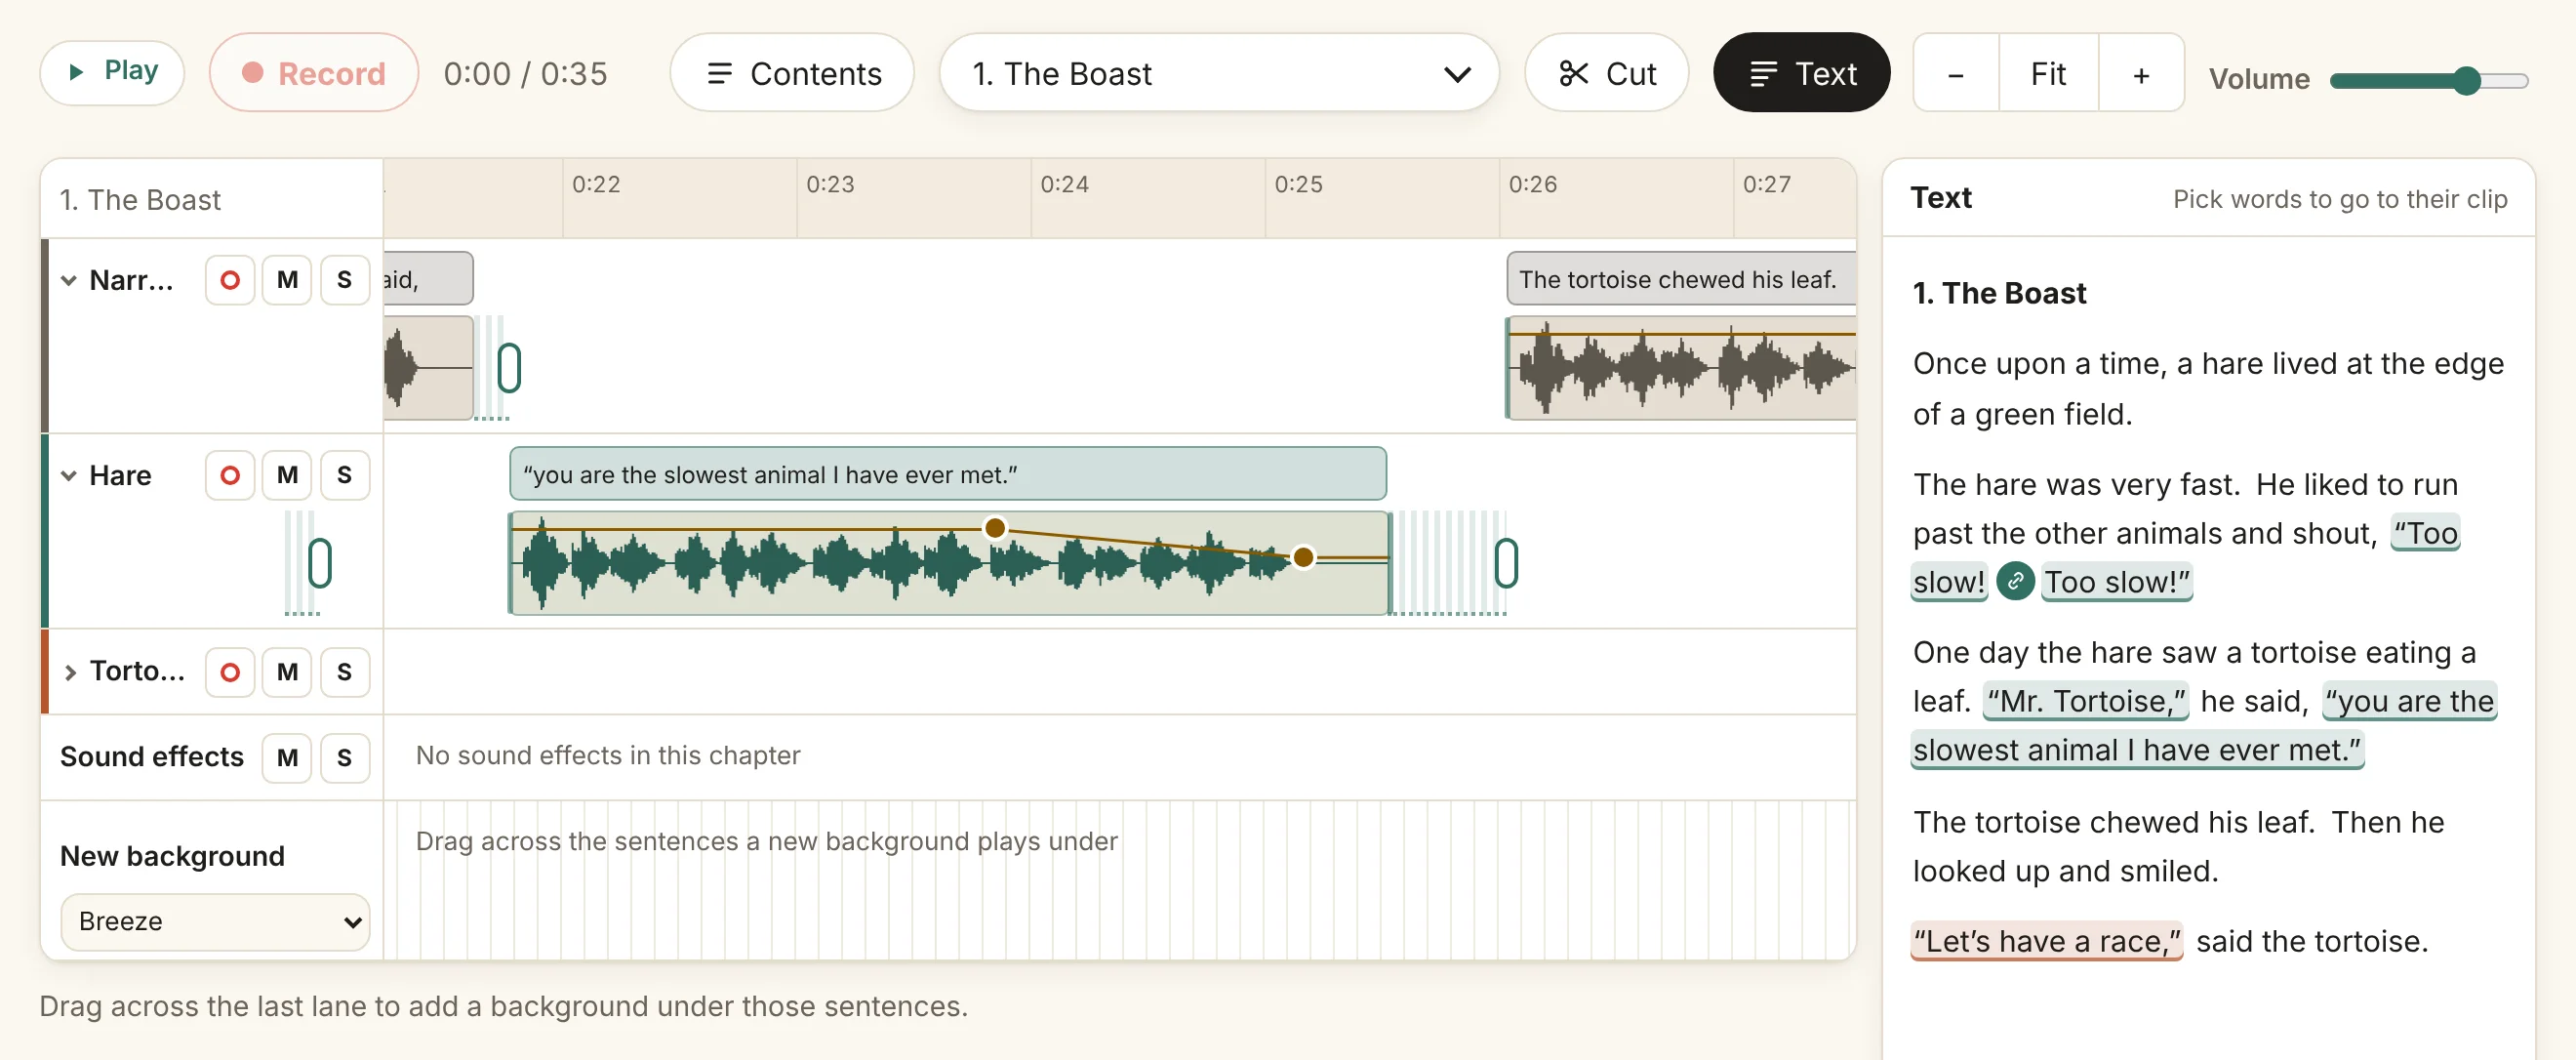Go to the second 'Too slow!' phrase clip
2576x1060 pixels.
[x=2116, y=582]
